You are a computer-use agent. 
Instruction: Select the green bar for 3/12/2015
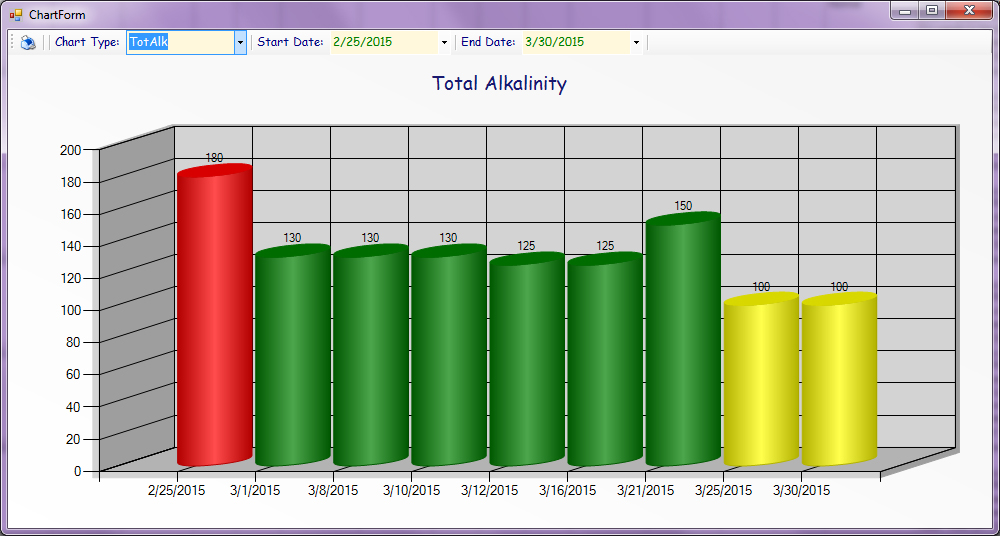[527, 359]
